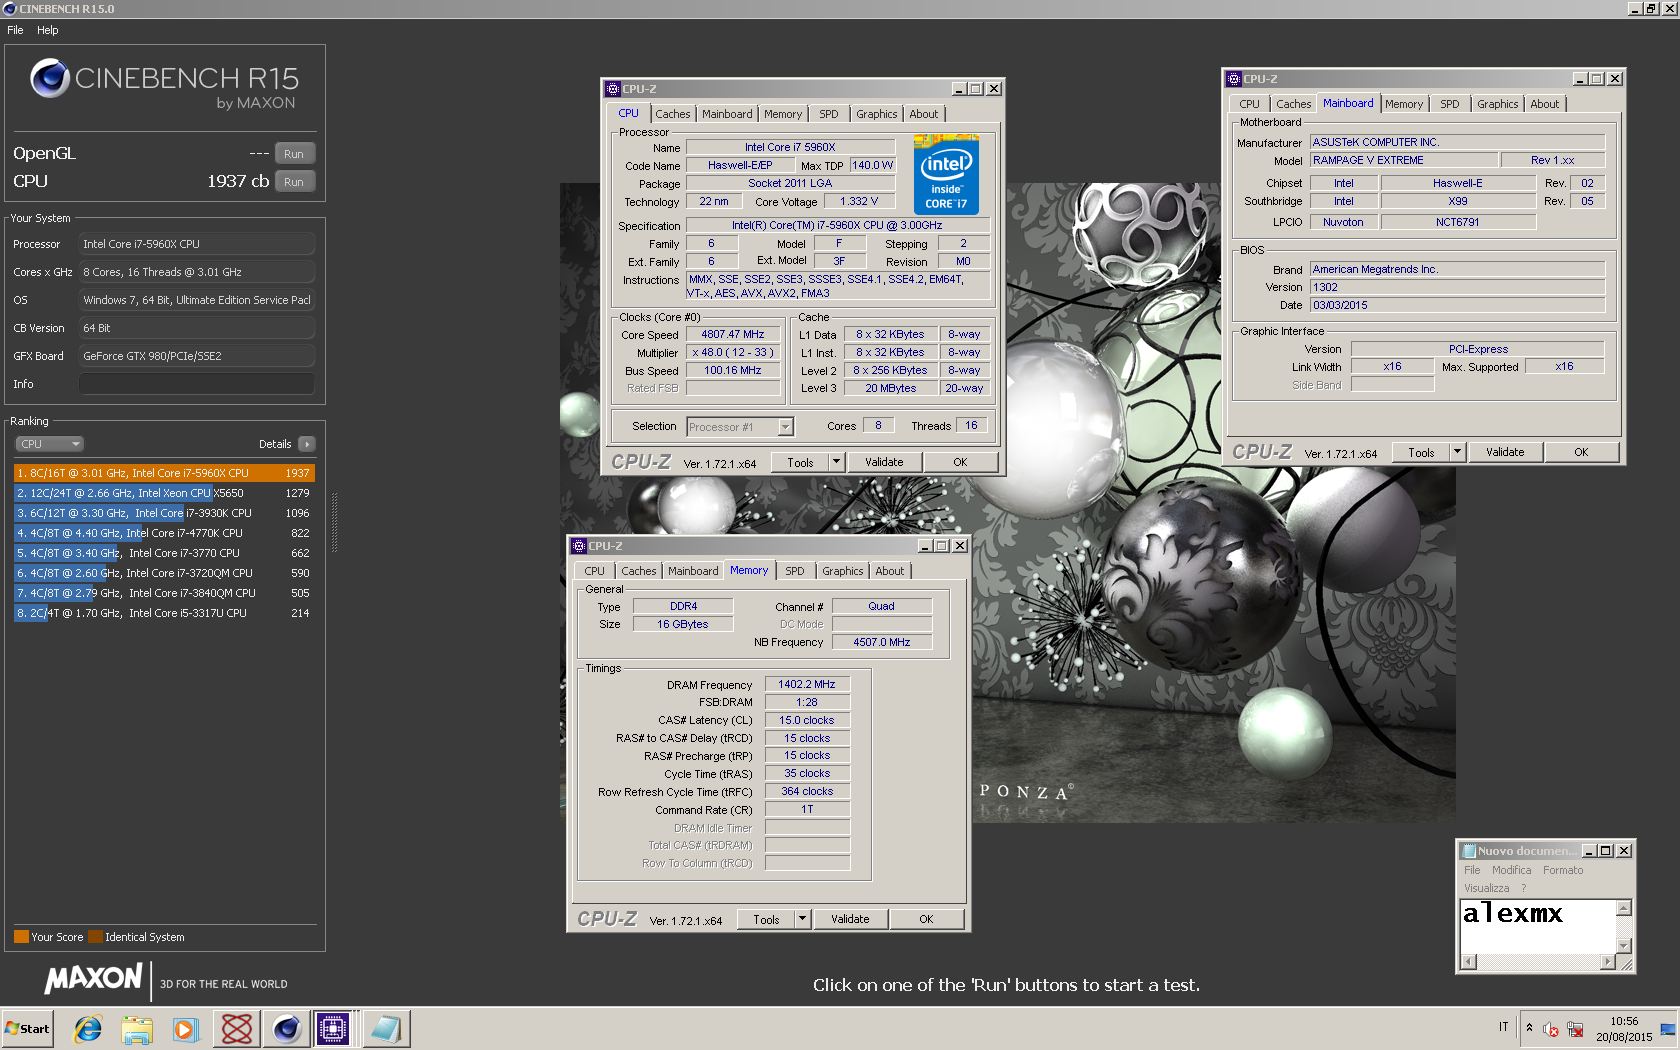The height and width of the screenshot is (1050, 1680).
Task: Open About tab in the Memory CPU-Z window
Action: click(890, 571)
